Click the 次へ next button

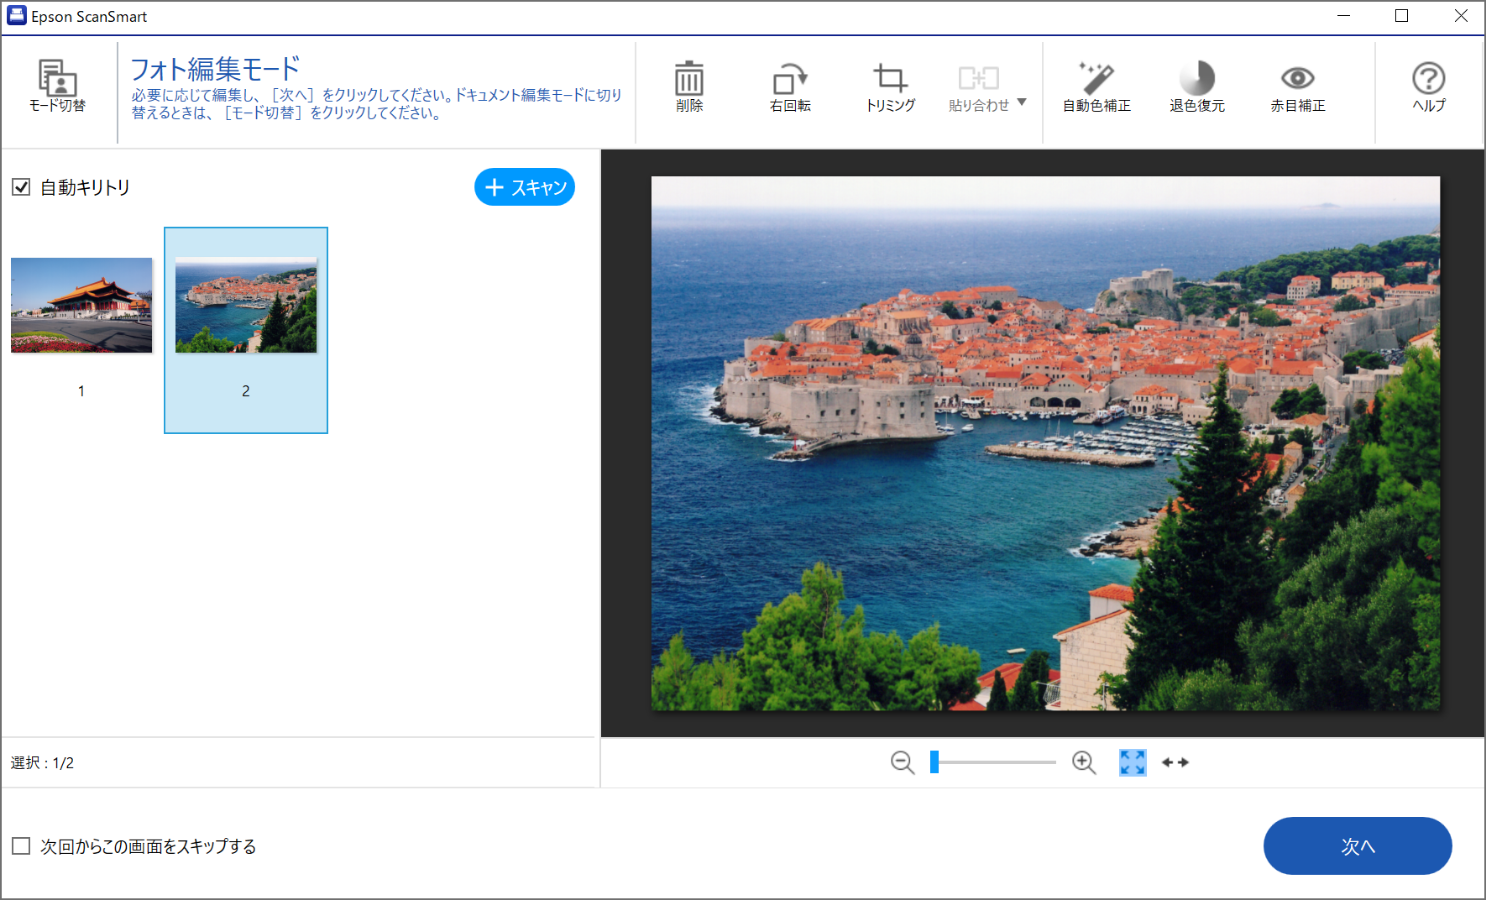[x=1357, y=846]
